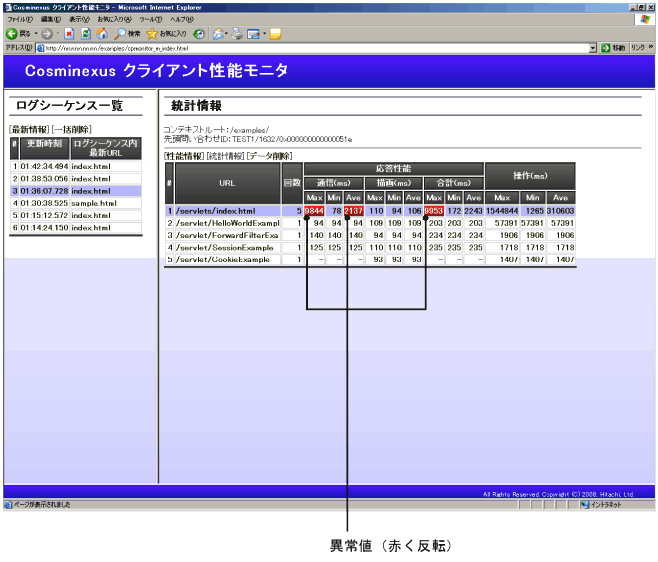The height and width of the screenshot is (562, 658).
Task: Click the 310603 operation average cell
Action: coord(560,211)
